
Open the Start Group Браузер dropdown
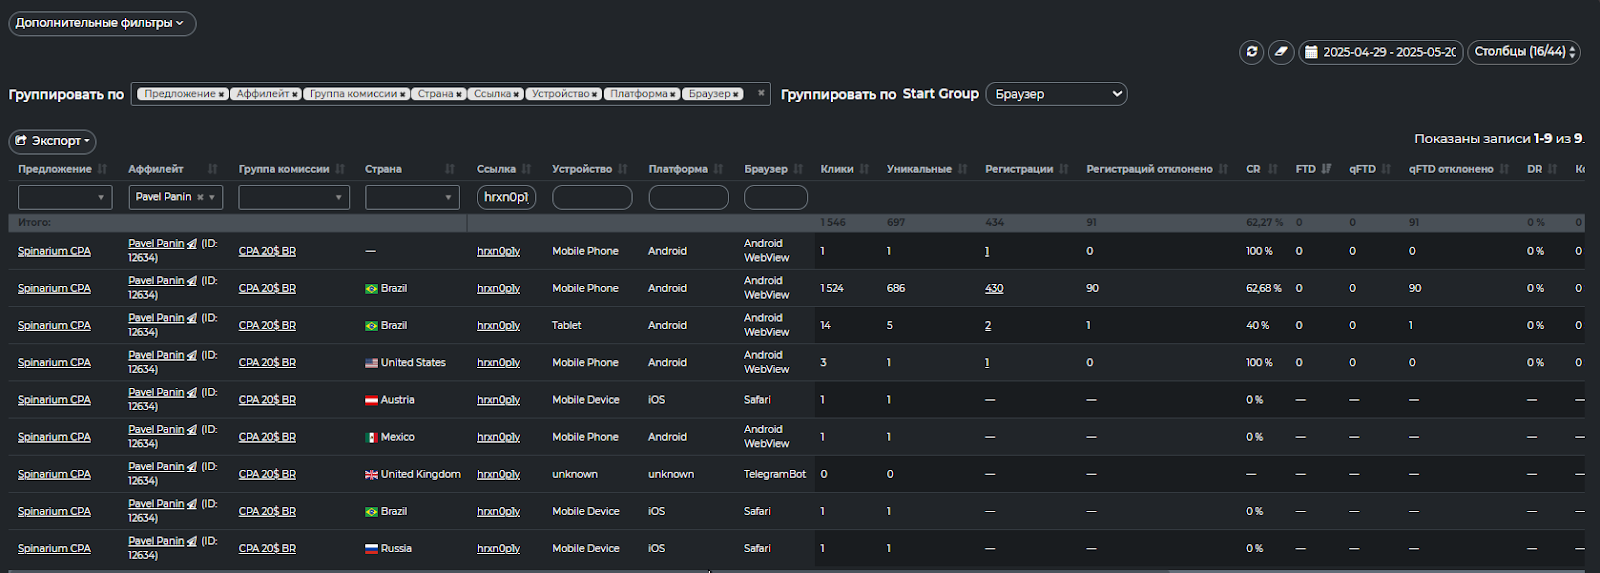pyautogui.click(x=1056, y=94)
